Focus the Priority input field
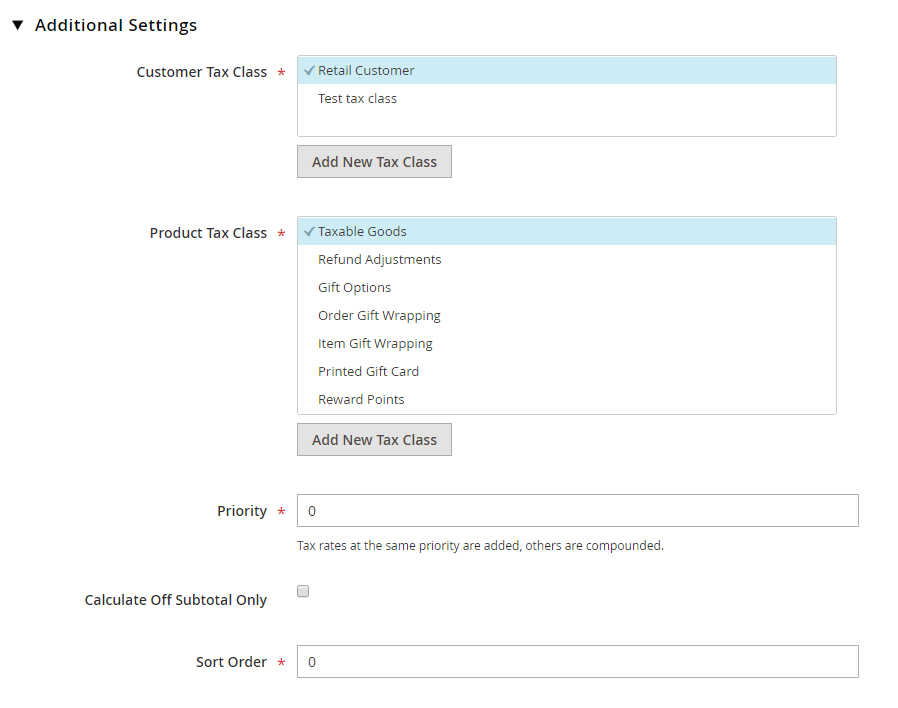Screen dimensions: 898x708 click(577, 510)
